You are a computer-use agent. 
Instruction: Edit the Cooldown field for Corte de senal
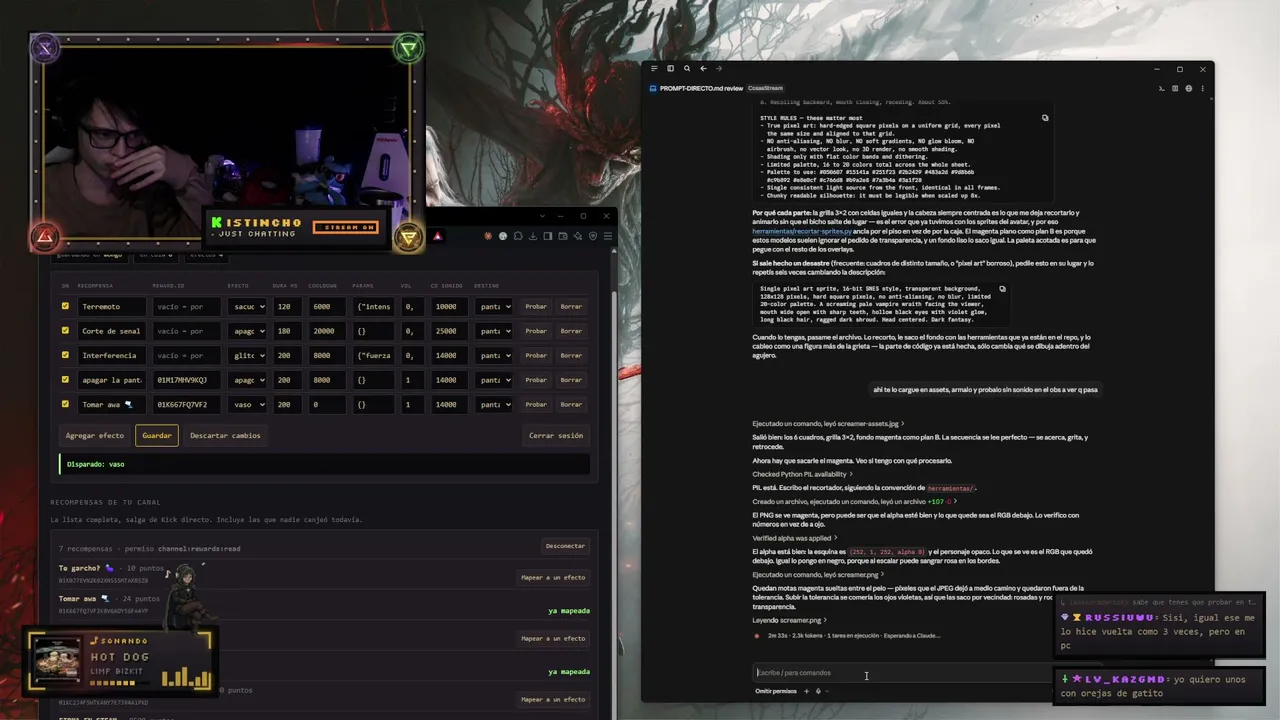[x=329, y=331]
